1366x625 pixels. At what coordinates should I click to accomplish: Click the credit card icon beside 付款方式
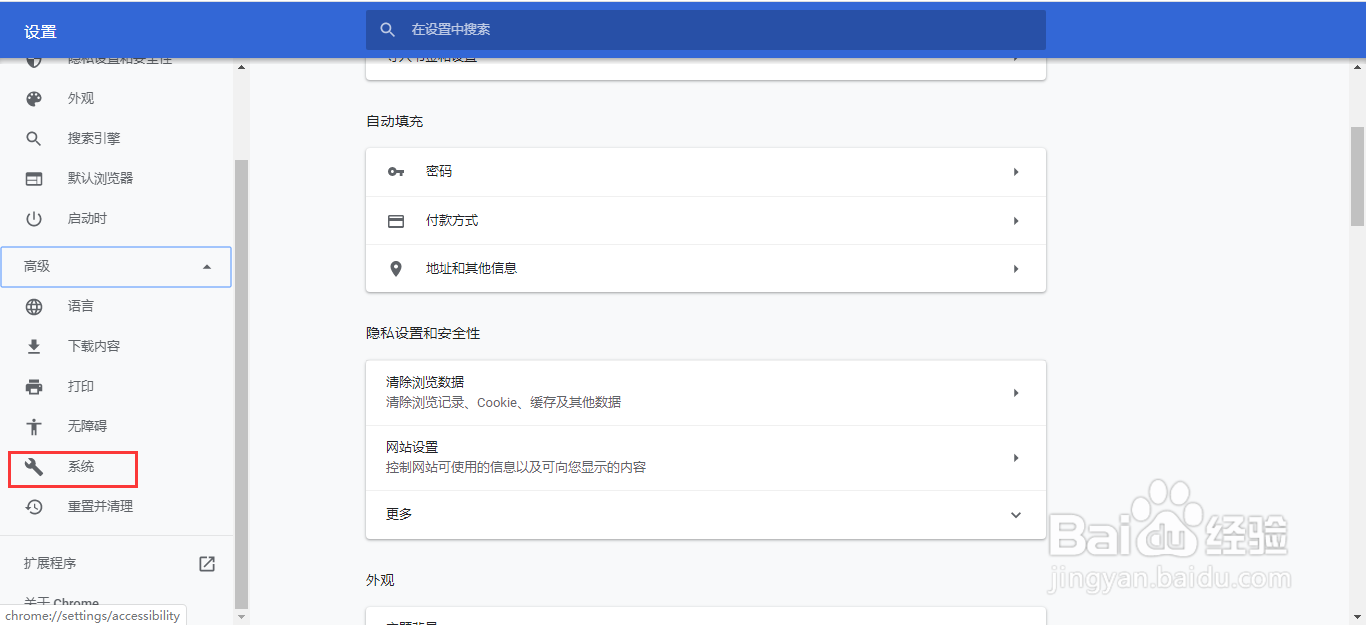[395, 220]
